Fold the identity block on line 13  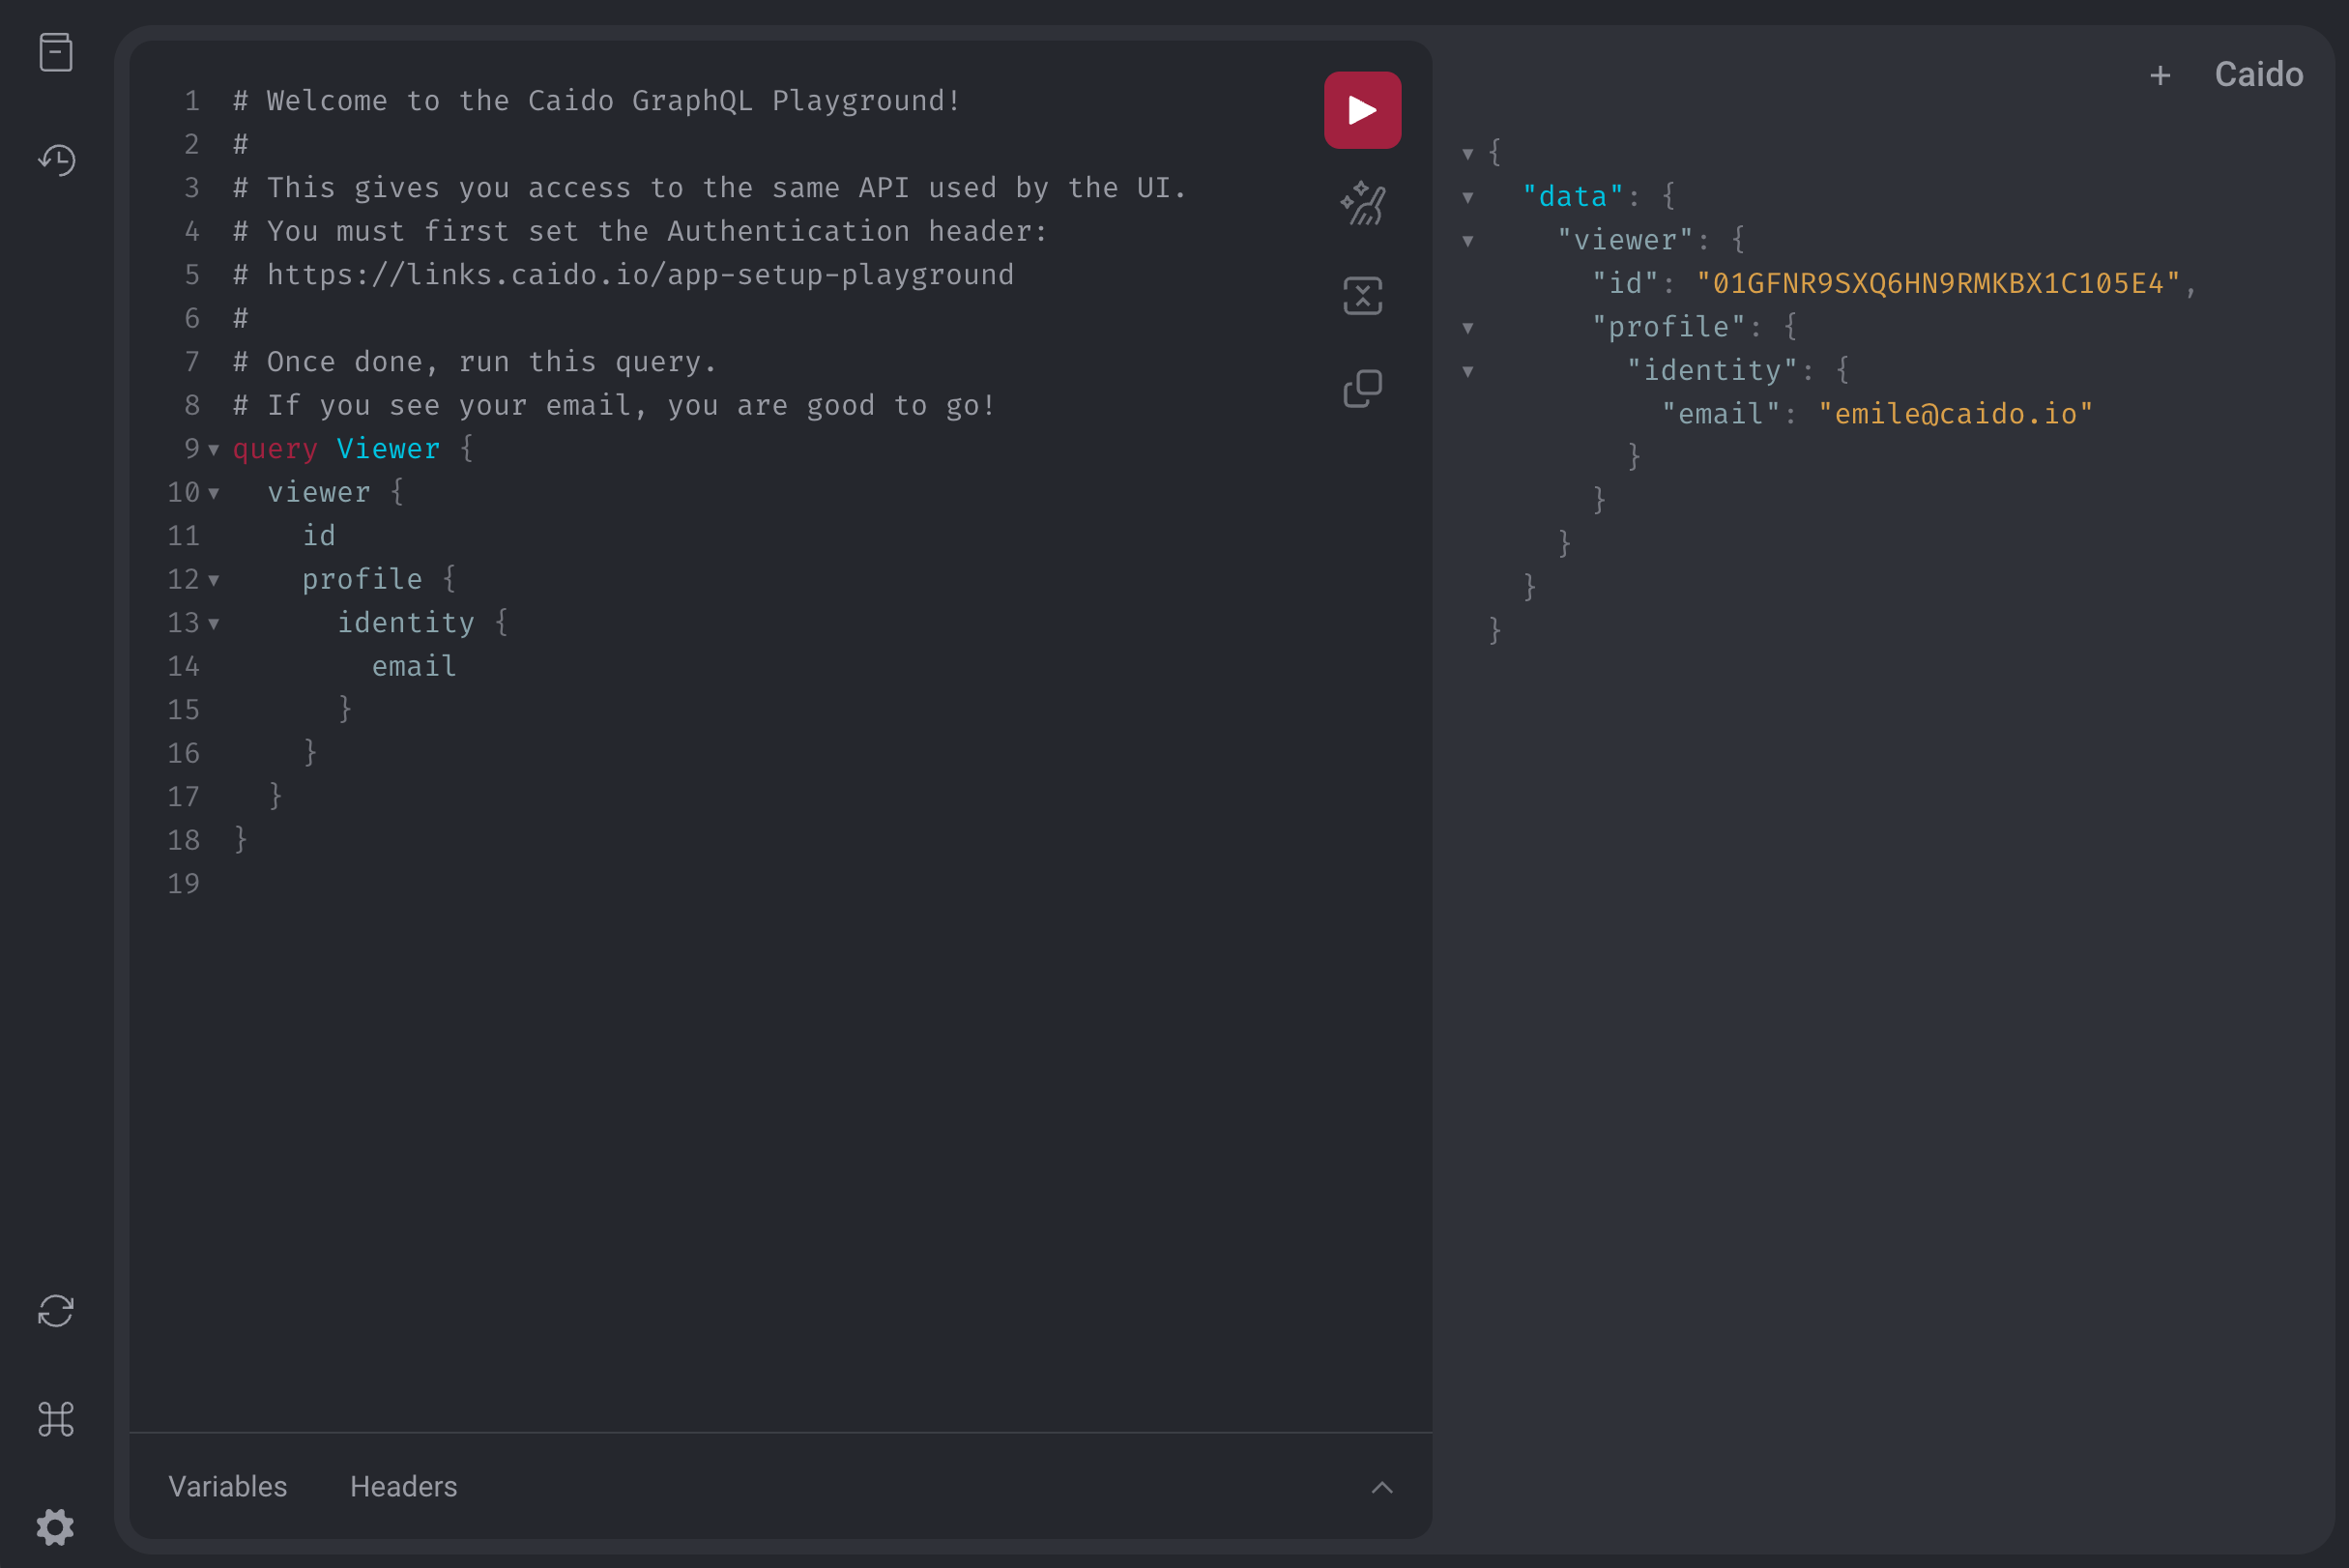(213, 624)
